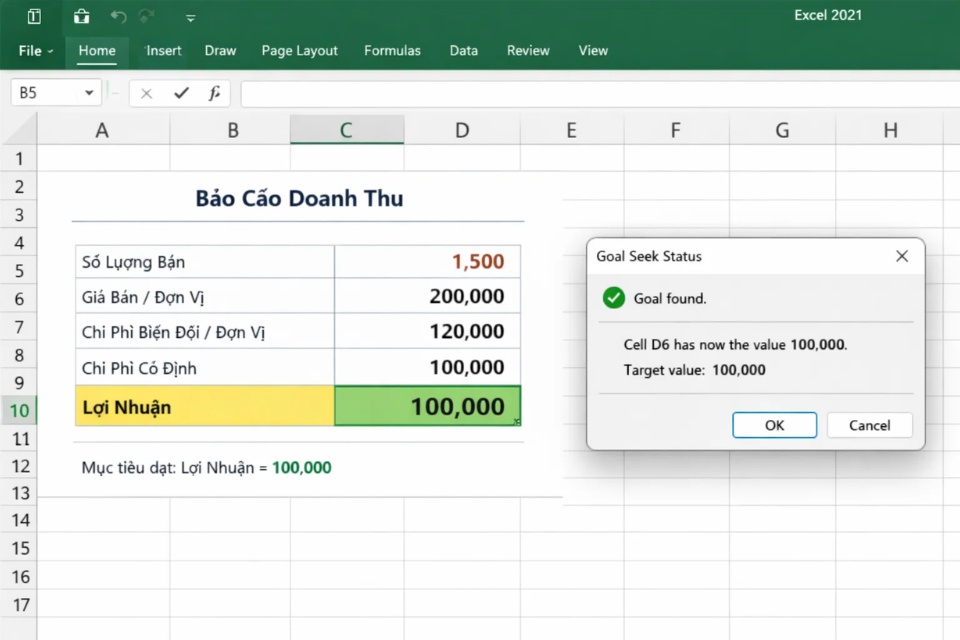960x640 pixels.
Task: Click inside the formula bar input field
Action: pos(500,92)
